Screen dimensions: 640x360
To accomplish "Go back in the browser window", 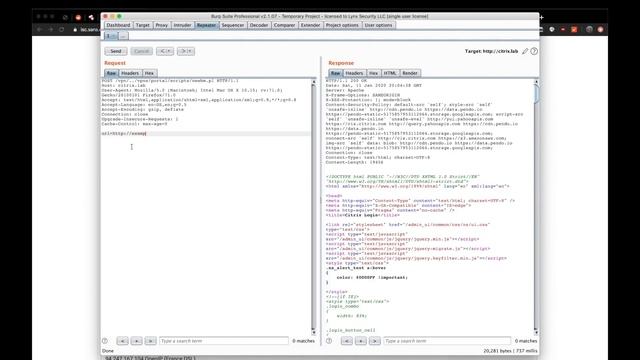I will [39, 29].
